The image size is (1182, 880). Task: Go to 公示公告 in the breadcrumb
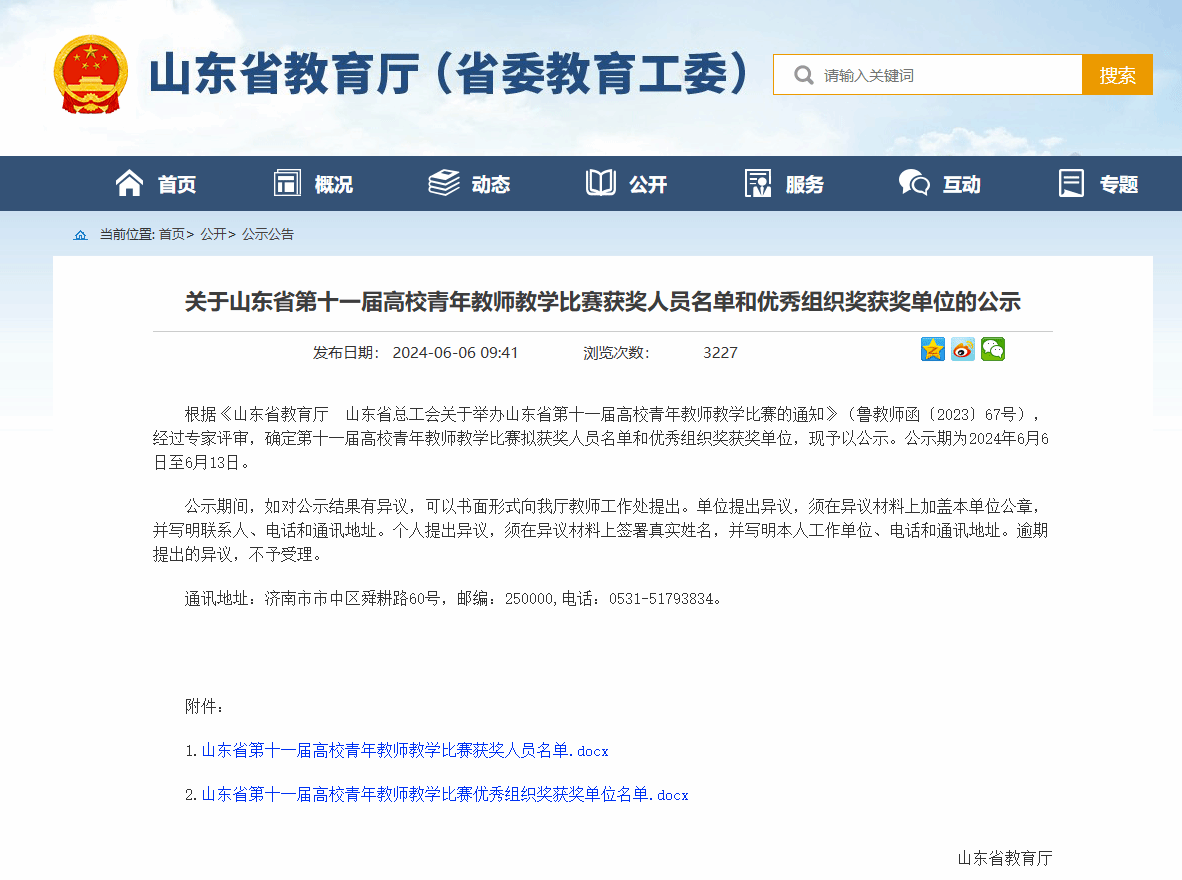268,235
